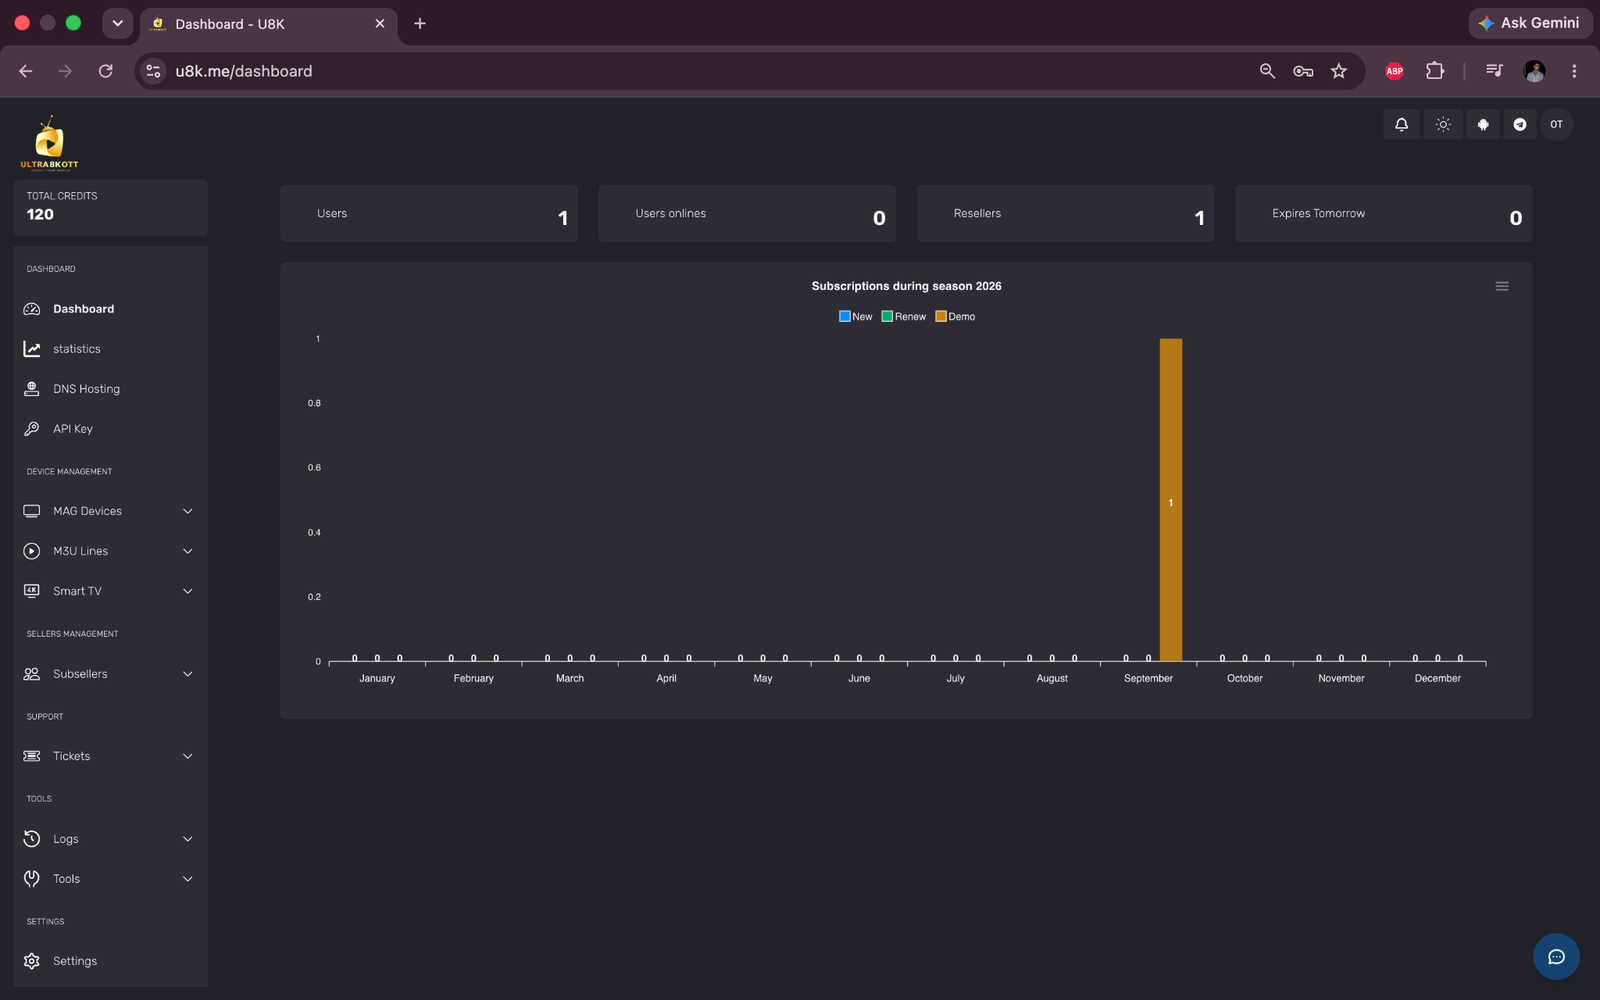Screen dimensions: 1600x1000
Task: Open the browser extensions puzzle icon
Action: [x=1435, y=71]
